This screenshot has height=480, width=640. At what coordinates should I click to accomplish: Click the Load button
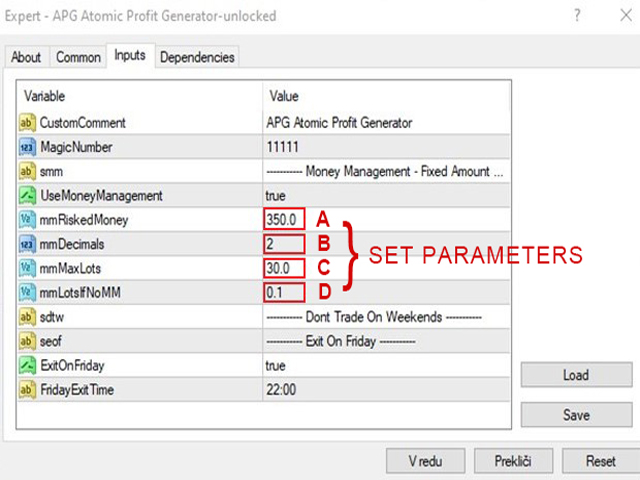(x=576, y=375)
